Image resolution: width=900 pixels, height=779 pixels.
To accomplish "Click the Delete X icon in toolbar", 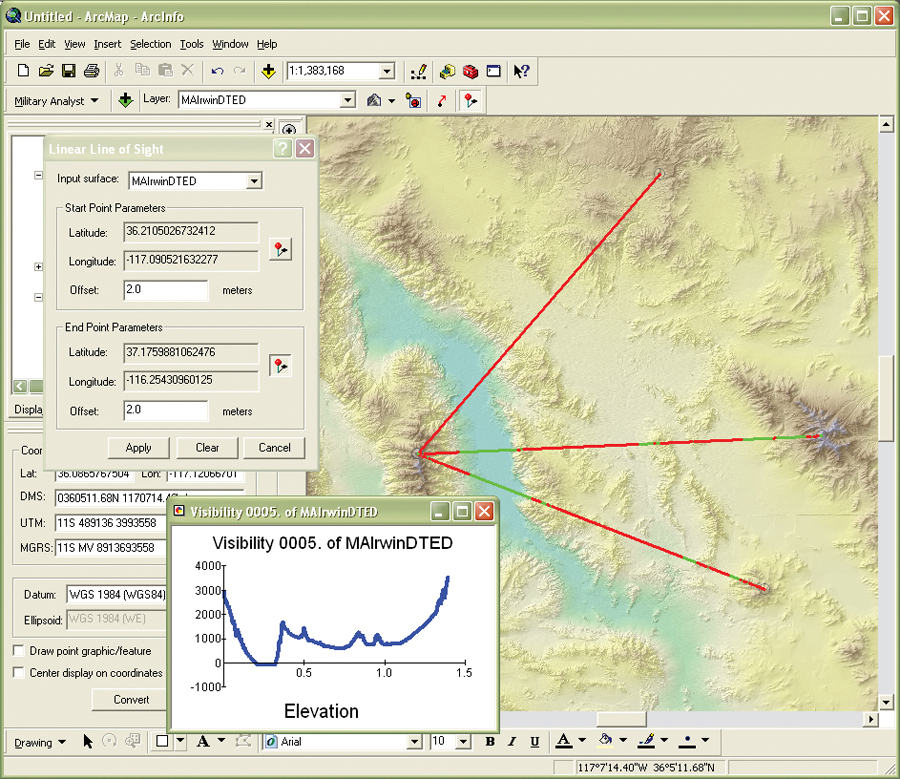I will [x=188, y=70].
